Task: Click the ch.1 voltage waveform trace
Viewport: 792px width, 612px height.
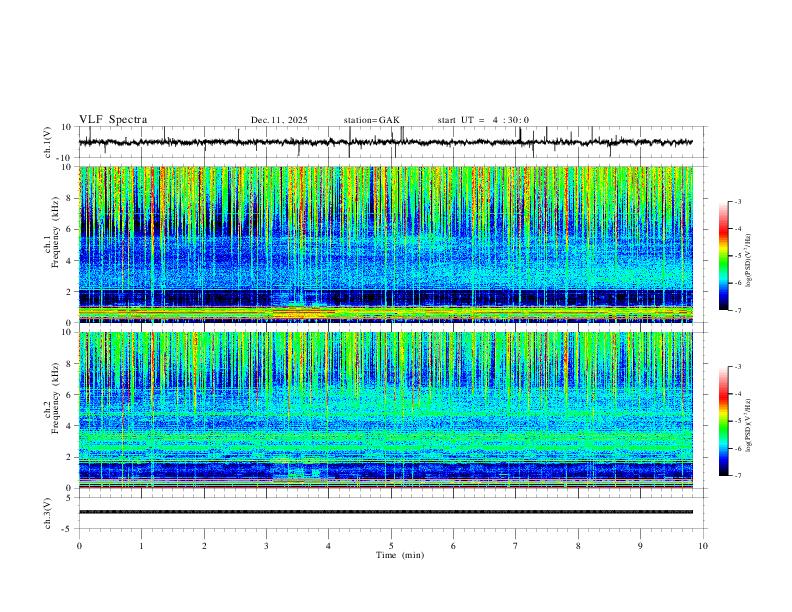Action: (x=385, y=142)
